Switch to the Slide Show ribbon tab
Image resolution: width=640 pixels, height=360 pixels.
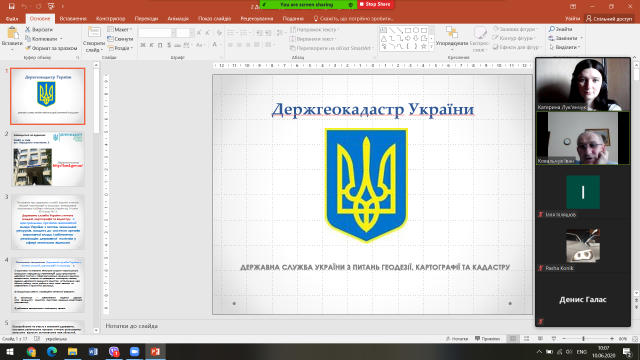pyautogui.click(x=214, y=18)
